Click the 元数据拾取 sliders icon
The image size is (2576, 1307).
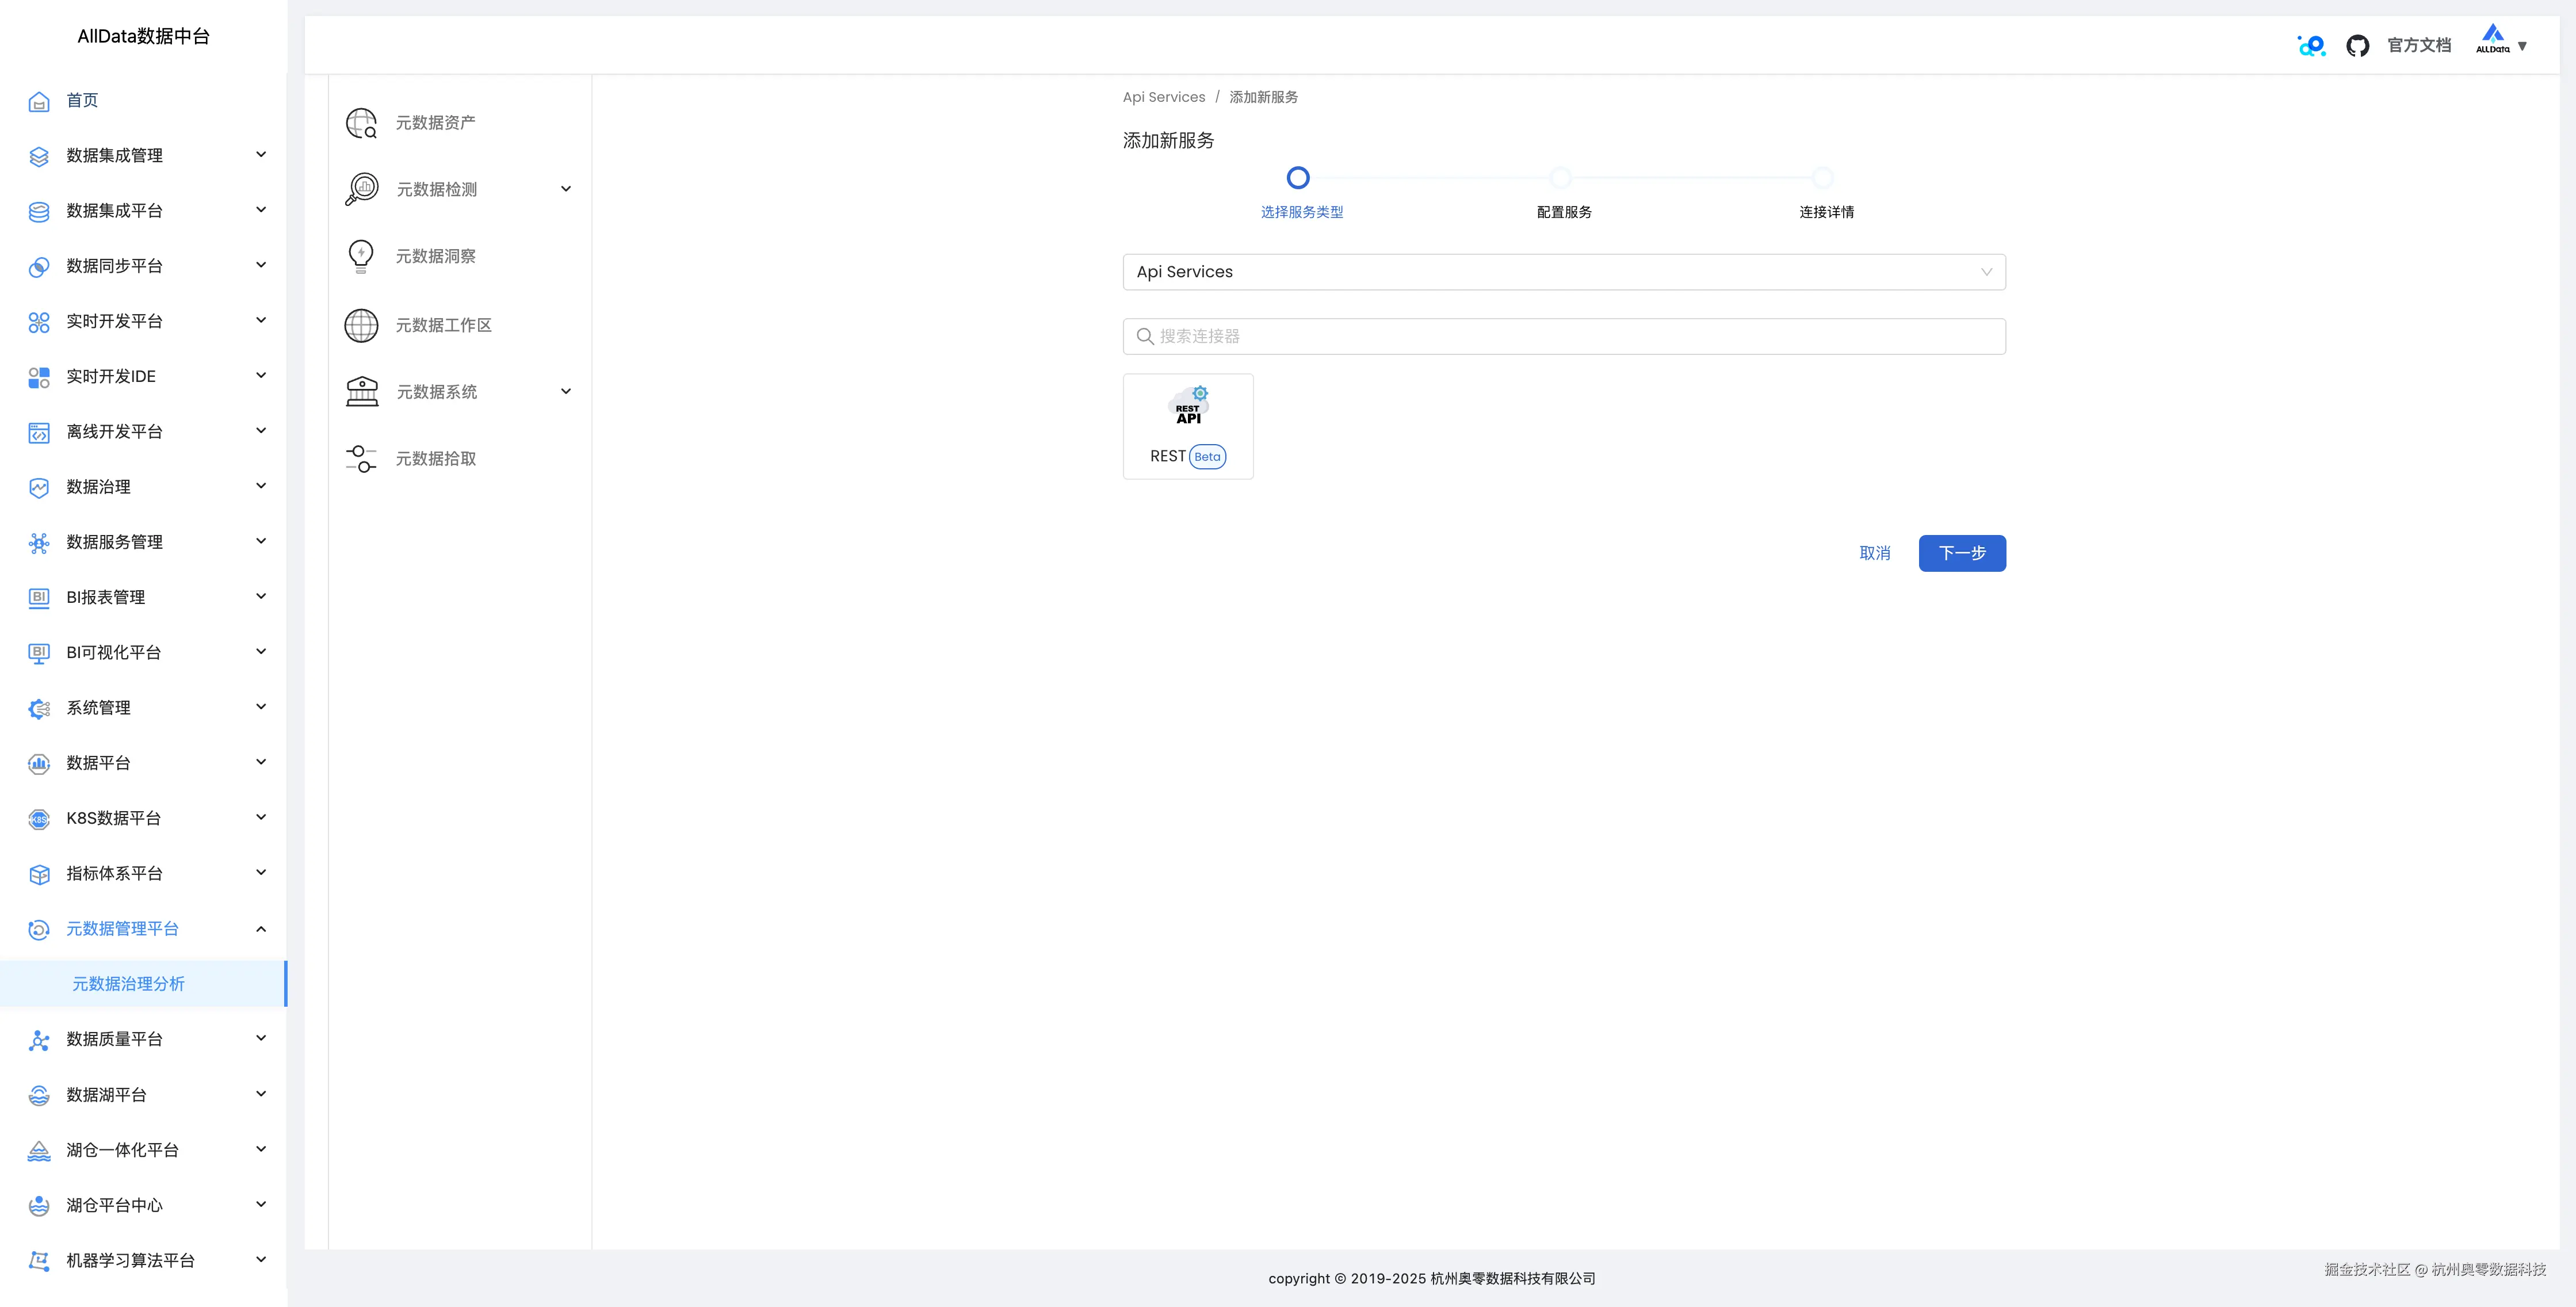(x=361, y=459)
